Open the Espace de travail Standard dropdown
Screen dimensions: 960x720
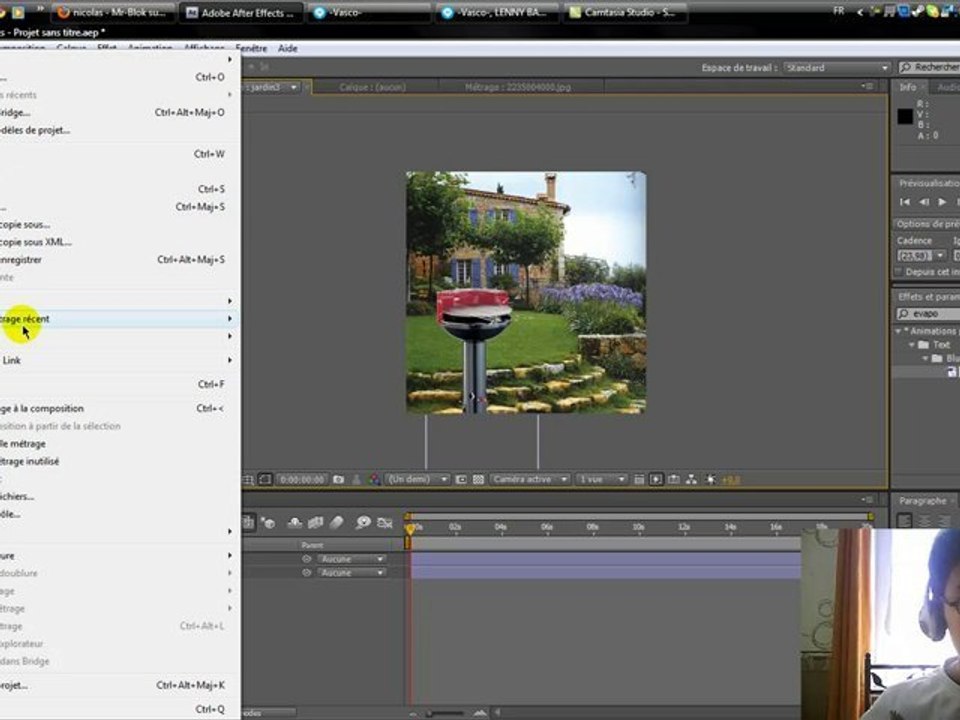[837, 68]
